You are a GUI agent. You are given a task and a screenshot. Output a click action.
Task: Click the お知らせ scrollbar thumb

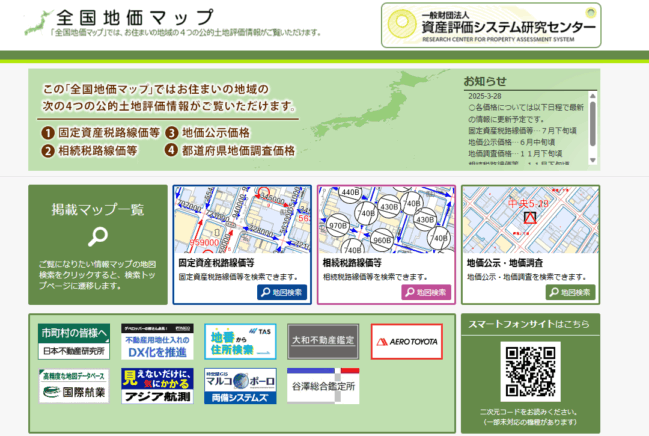[593, 124]
